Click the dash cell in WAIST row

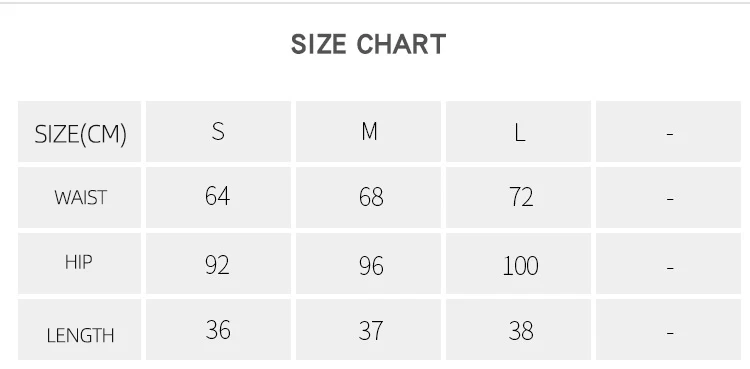coord(669,197)
